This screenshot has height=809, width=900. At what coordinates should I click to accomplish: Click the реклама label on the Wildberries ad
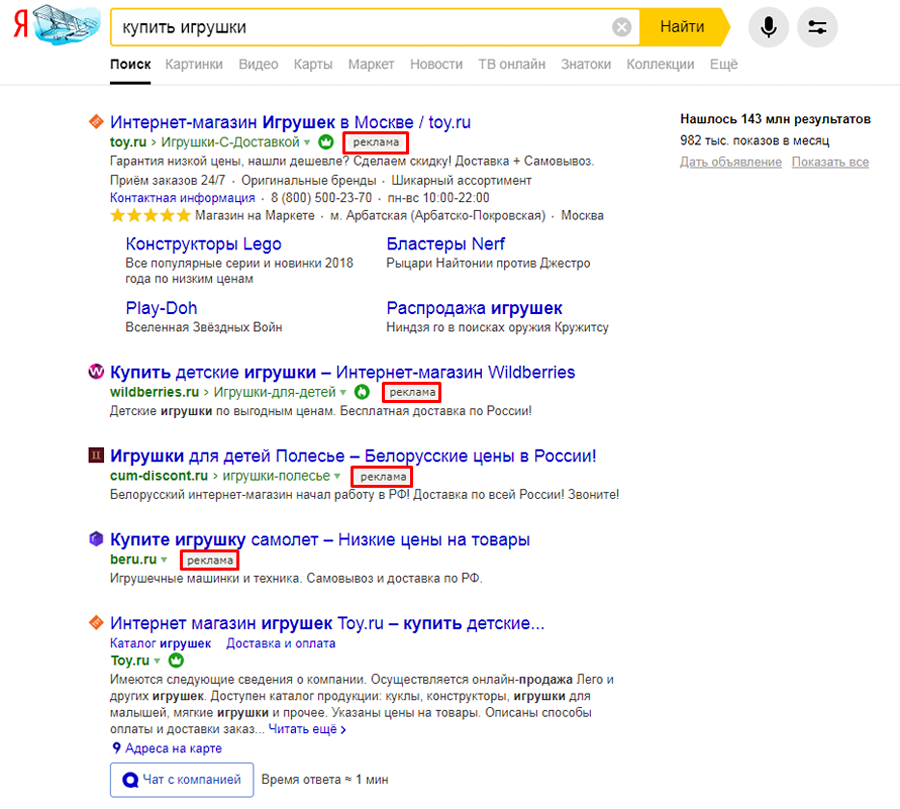pos(412,392)
